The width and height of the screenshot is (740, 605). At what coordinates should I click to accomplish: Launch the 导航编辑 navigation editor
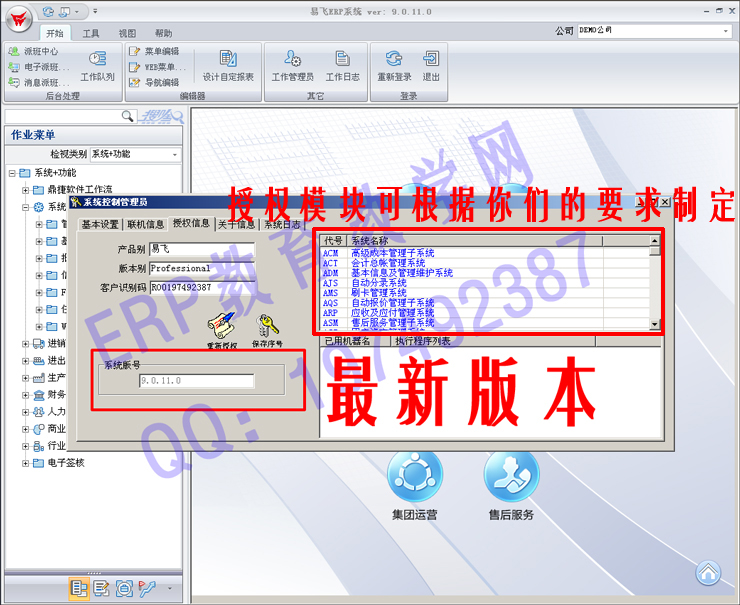pyautogui.click(x=154, y=83)
